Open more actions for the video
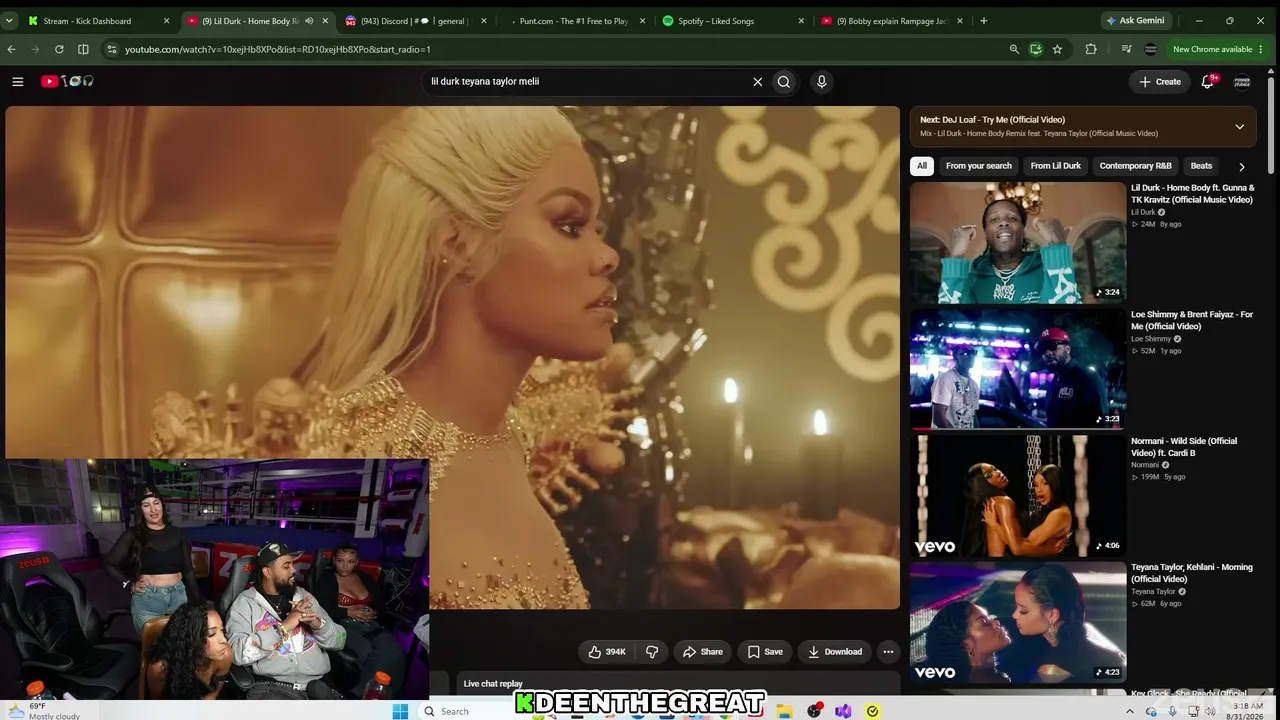 click(888, 652)
